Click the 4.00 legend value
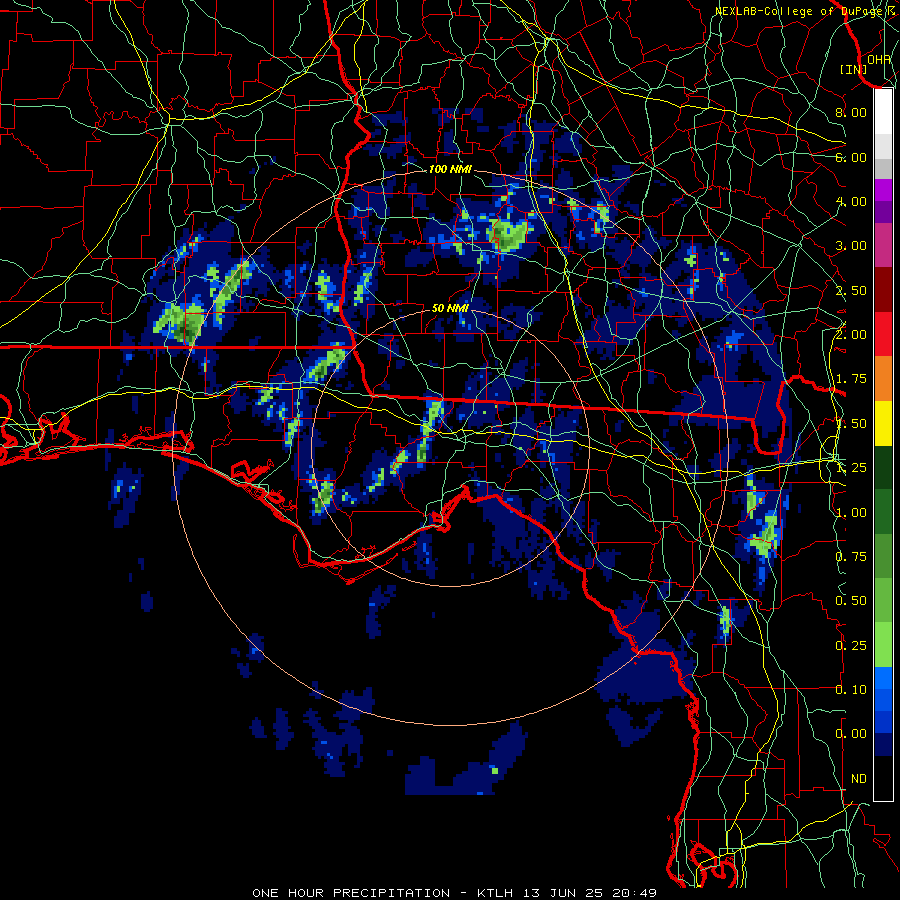Viewport: 900px width, 900px height. pos(851,201)
